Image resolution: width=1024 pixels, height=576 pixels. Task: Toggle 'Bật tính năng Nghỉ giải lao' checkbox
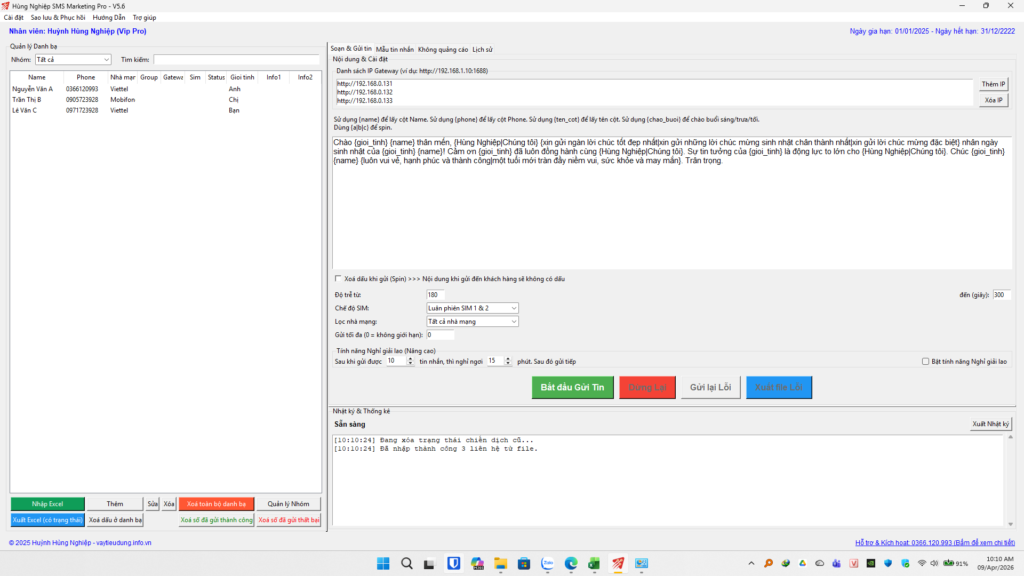click(925, 361)
